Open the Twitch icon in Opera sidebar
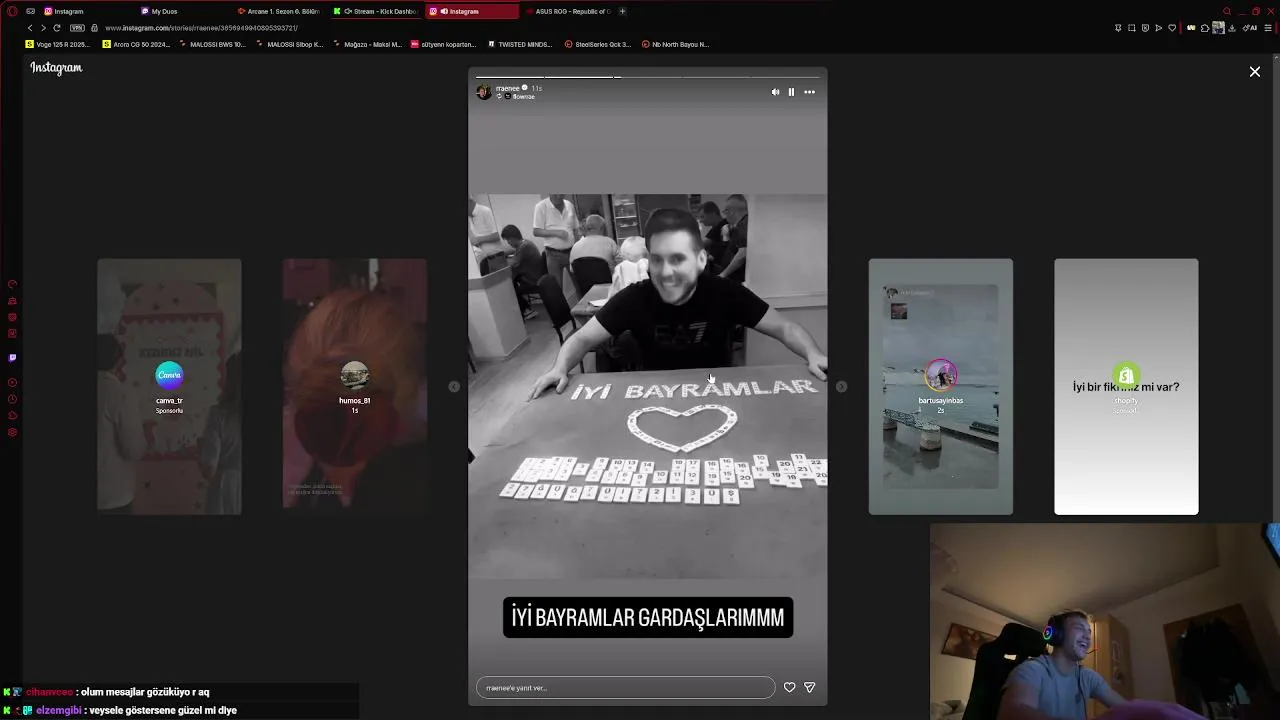This screenshot has width=1280, height=720. click(12, 357)
